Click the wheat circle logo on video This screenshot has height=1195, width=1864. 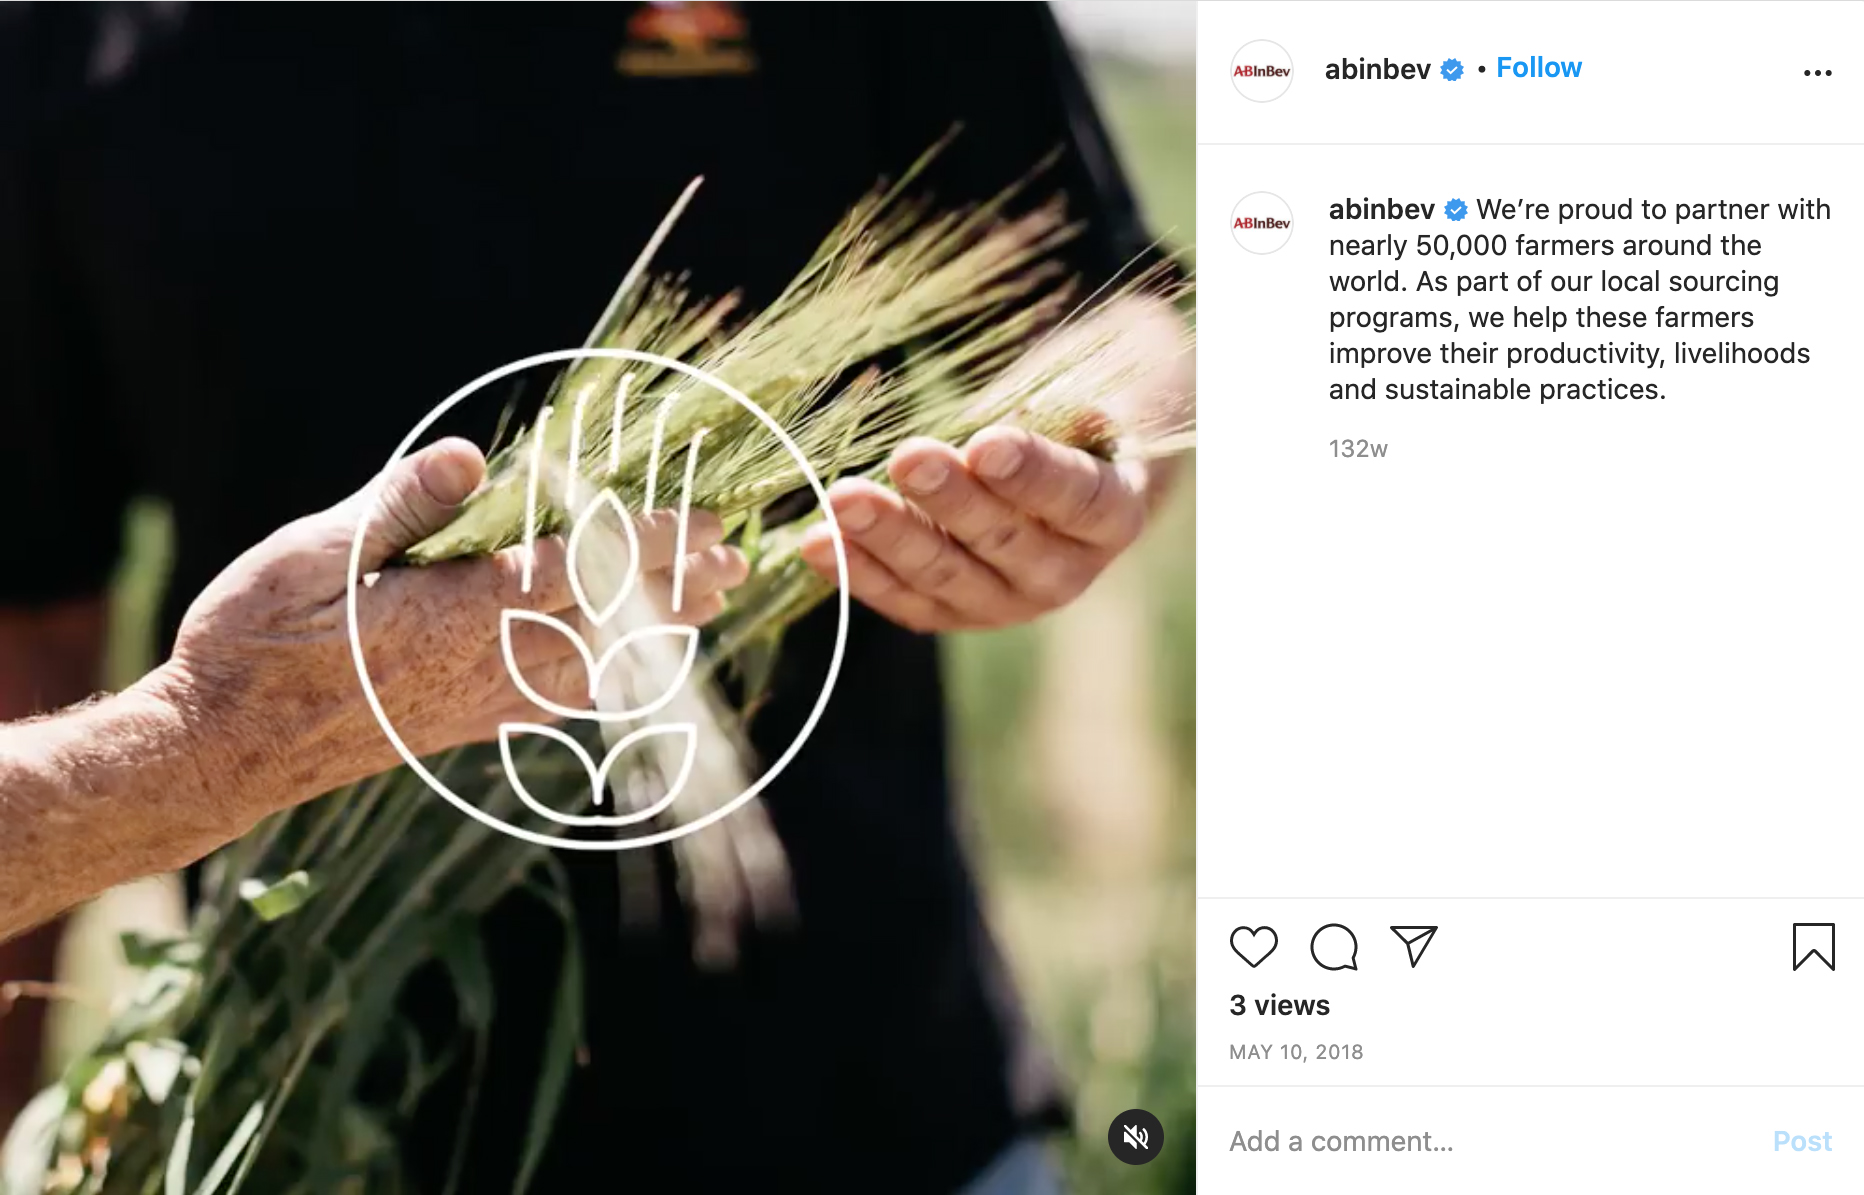click(x=598, y=599)
